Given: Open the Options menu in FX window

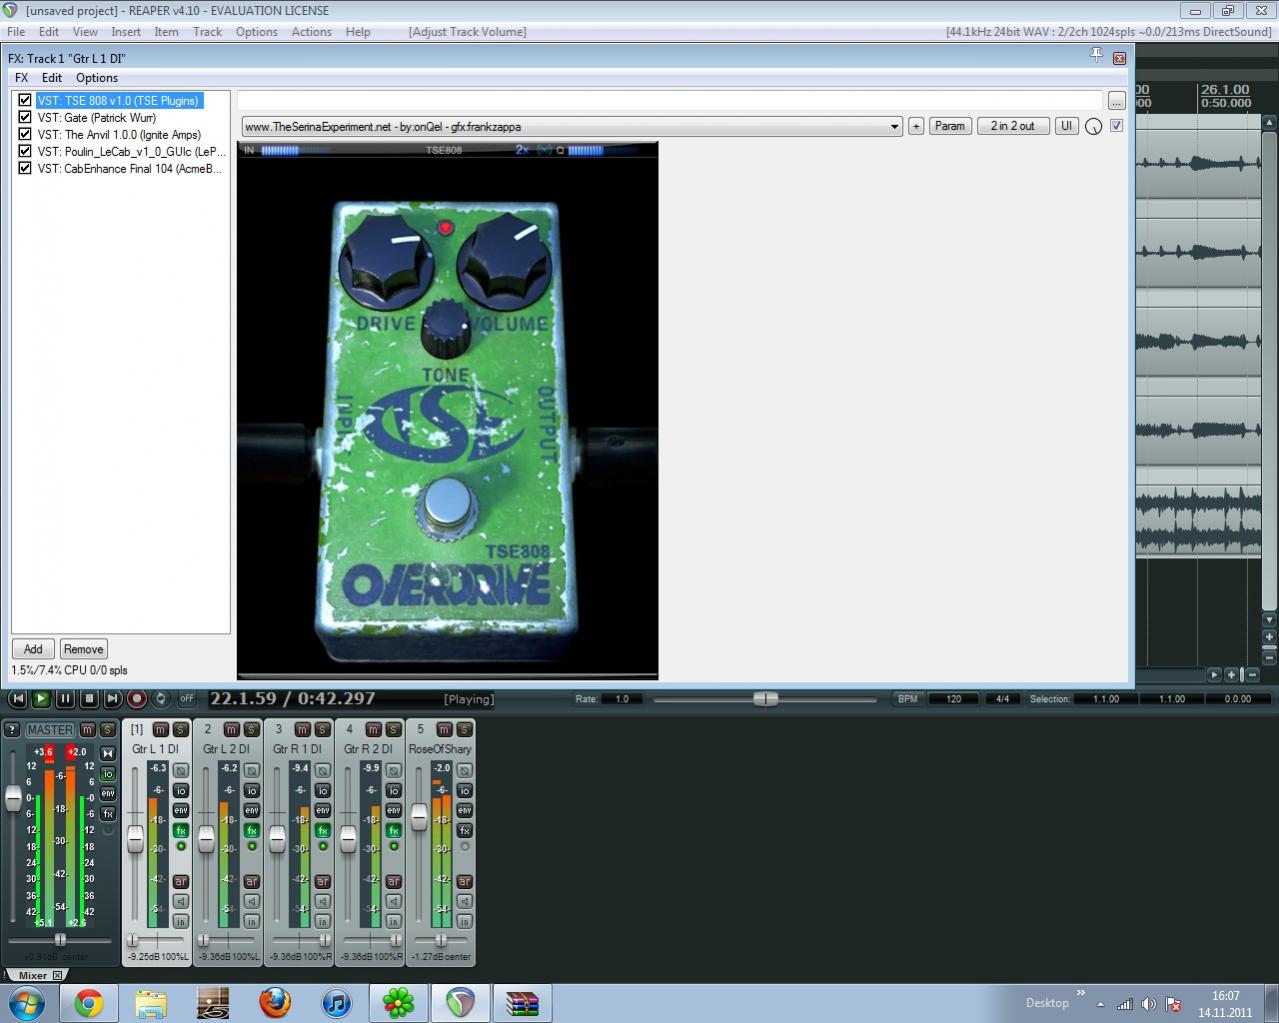Looking at the screenshot, I should click(x=97, y=78).
